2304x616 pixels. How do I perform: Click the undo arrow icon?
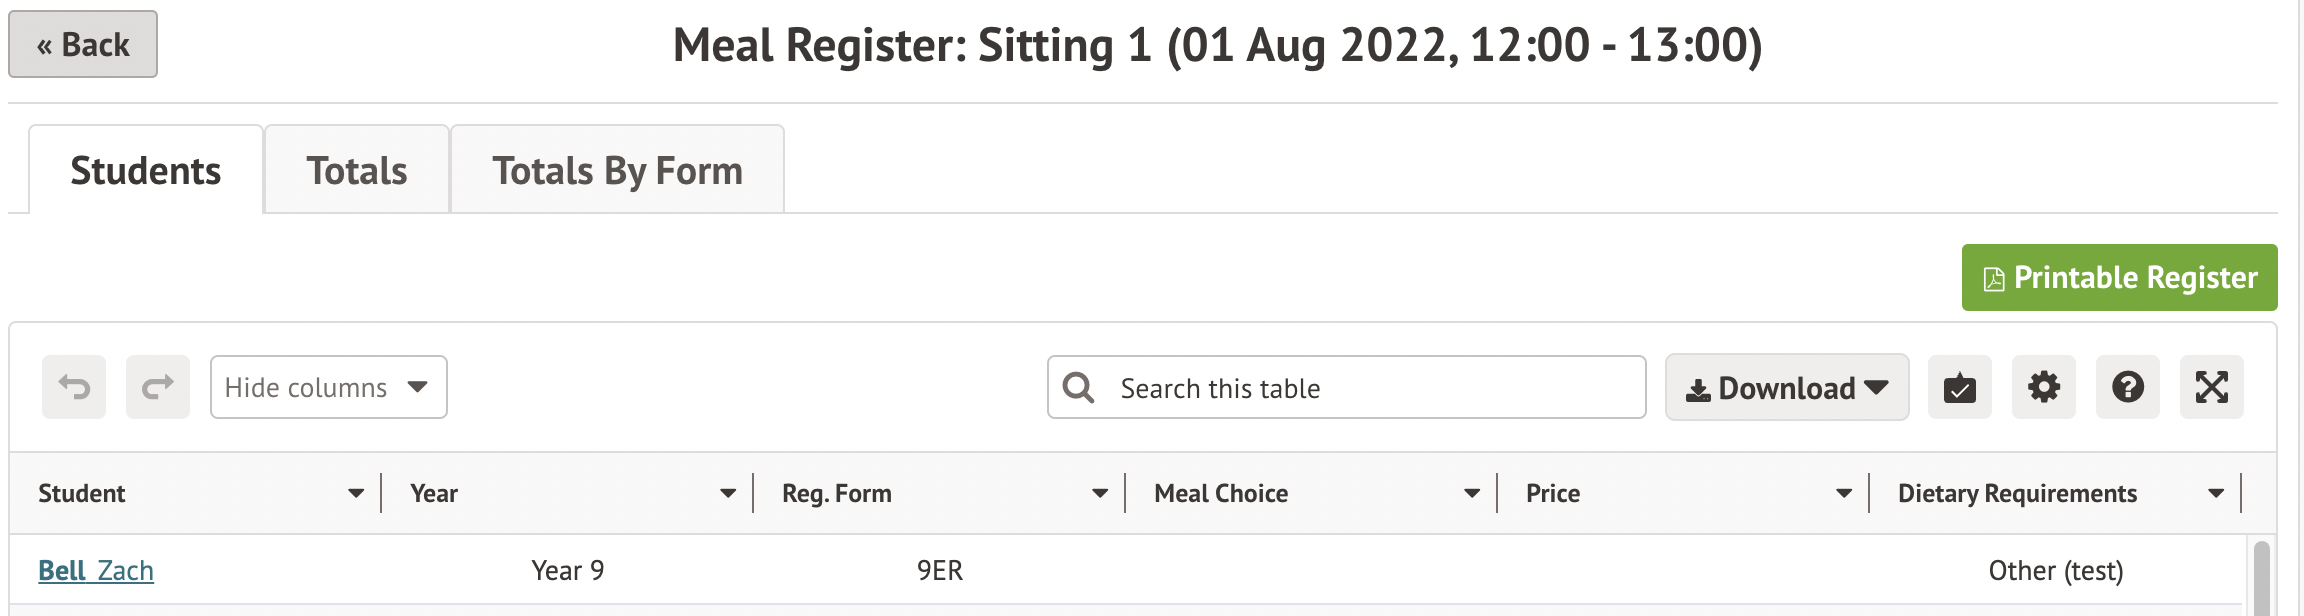point(74,387)
